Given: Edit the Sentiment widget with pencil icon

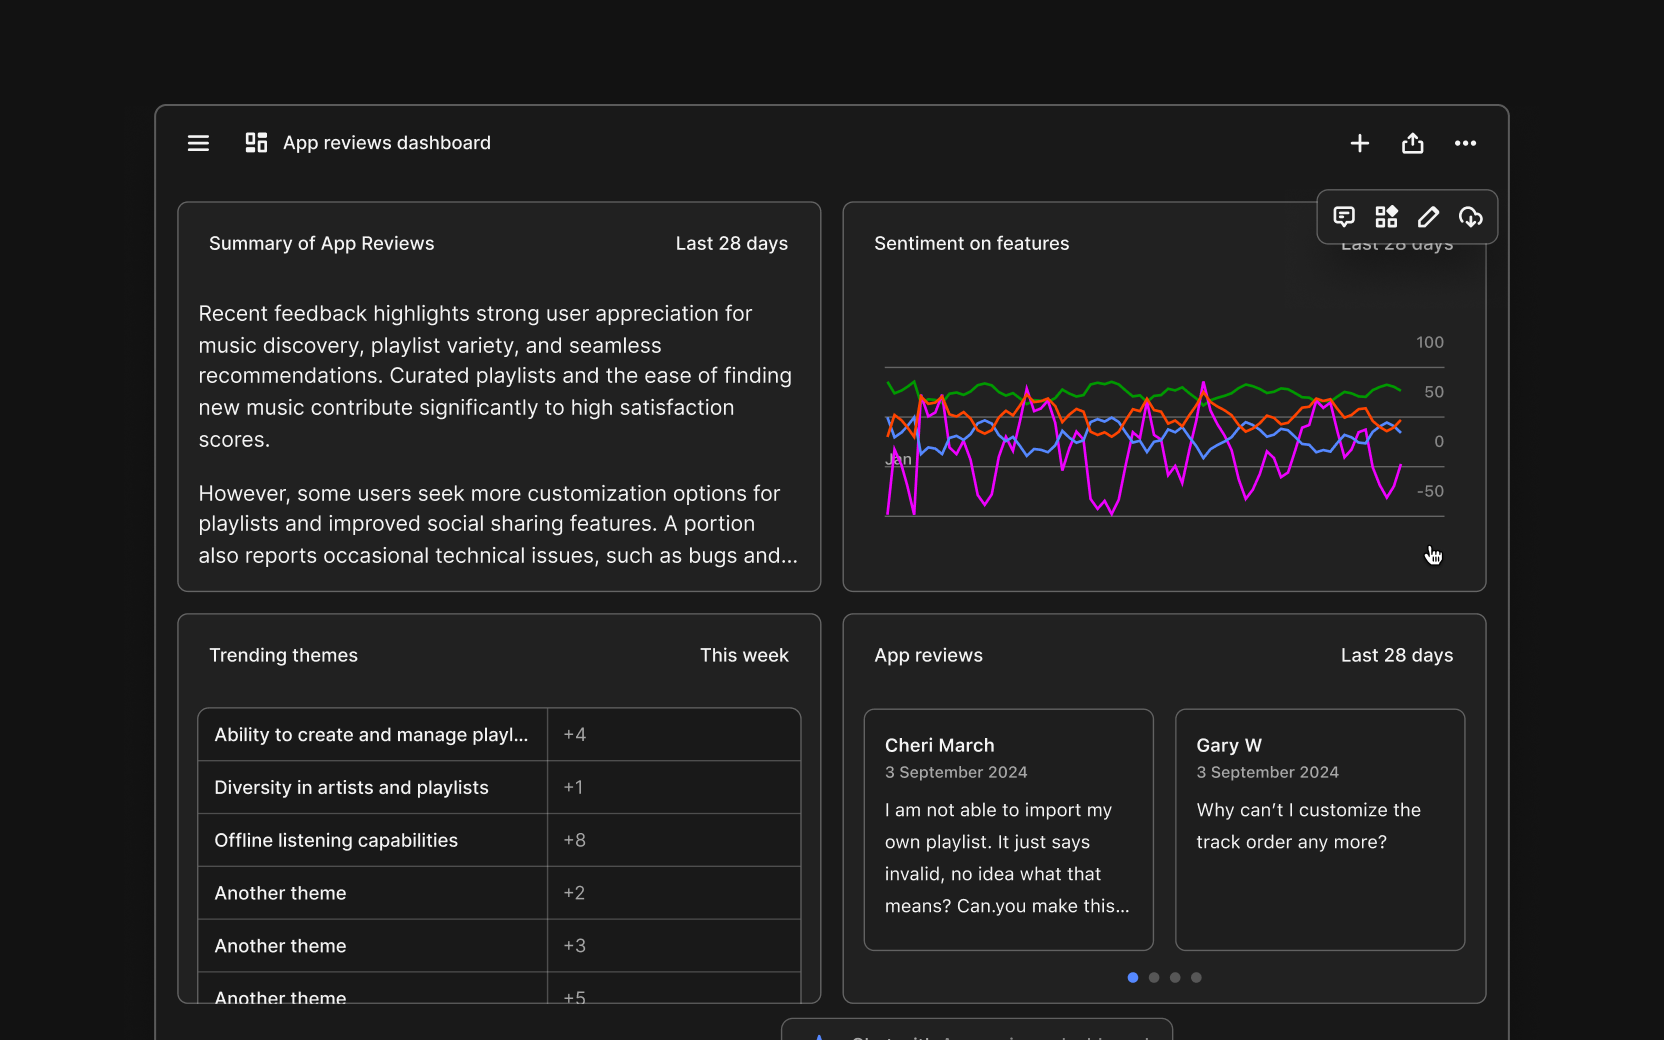Looking at the screenshot, I should pyautogui.click(x=1428, y=217).
